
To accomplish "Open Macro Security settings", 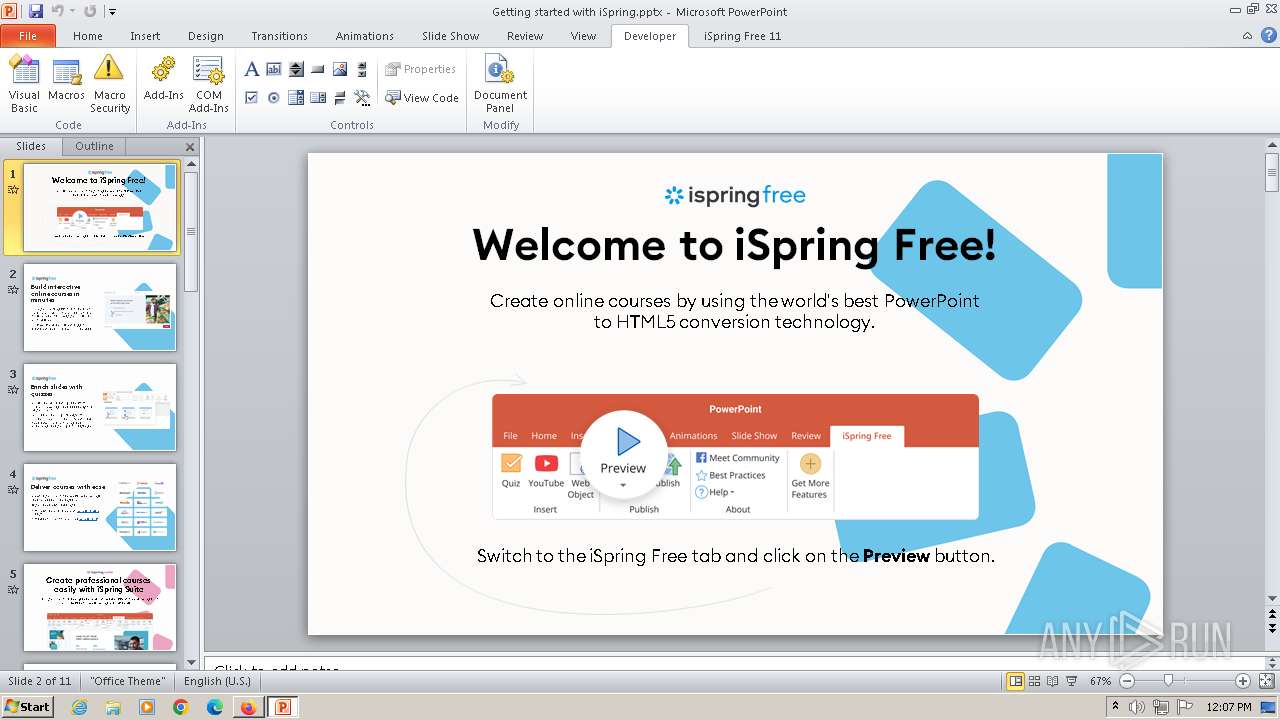I will [110, 84].
